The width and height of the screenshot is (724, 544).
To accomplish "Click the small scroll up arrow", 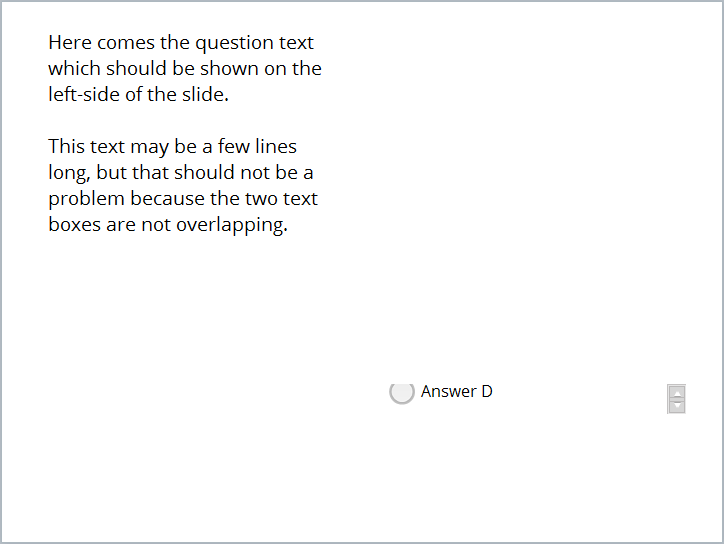I will point(677,393).
